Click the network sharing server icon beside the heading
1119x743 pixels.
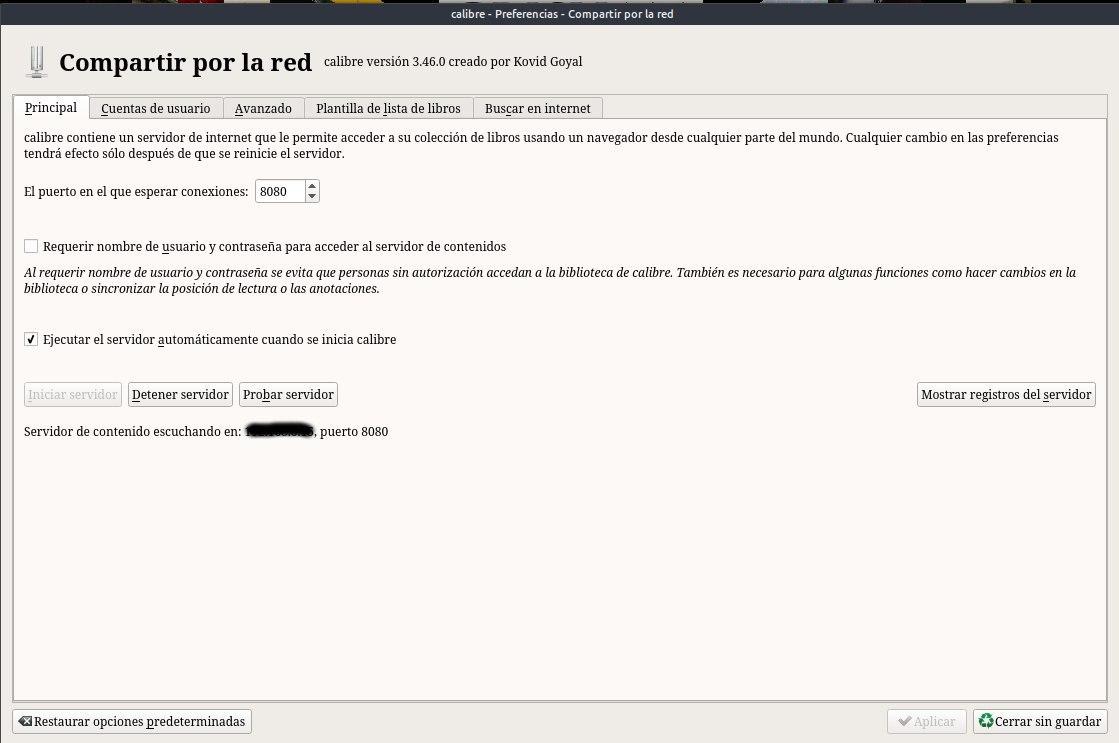pos(36,61)
